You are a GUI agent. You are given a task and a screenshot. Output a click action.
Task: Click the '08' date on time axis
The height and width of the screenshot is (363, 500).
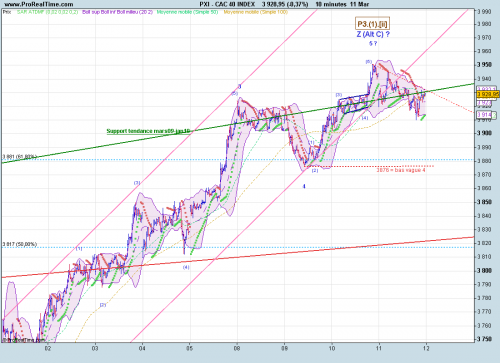pyautogui.click(x=237, y=349)
